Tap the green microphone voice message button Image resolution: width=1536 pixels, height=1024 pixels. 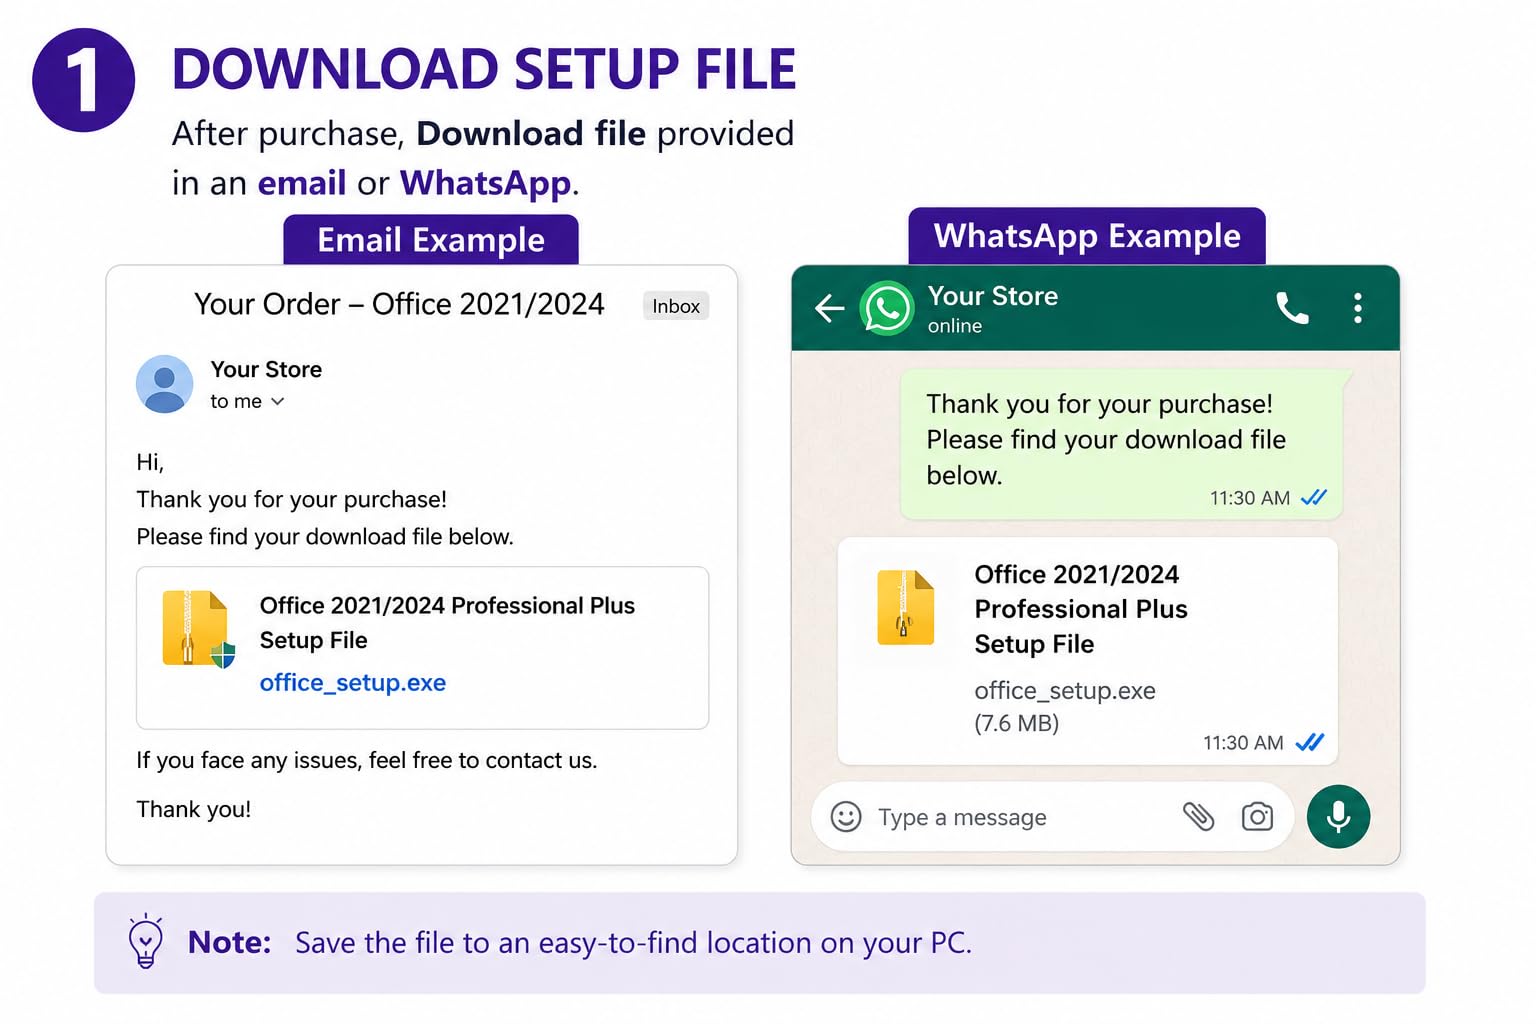[x=1338, y=816]
